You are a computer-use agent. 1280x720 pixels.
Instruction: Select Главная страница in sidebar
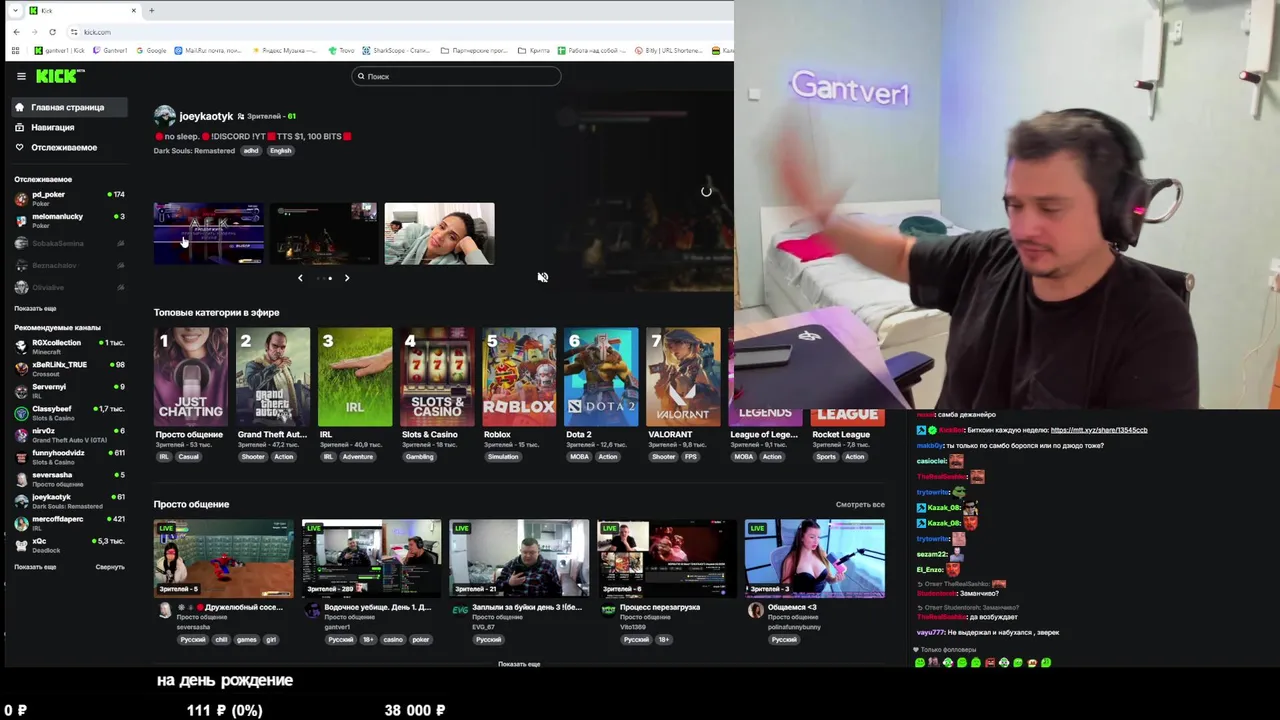(x=69, y=107)
